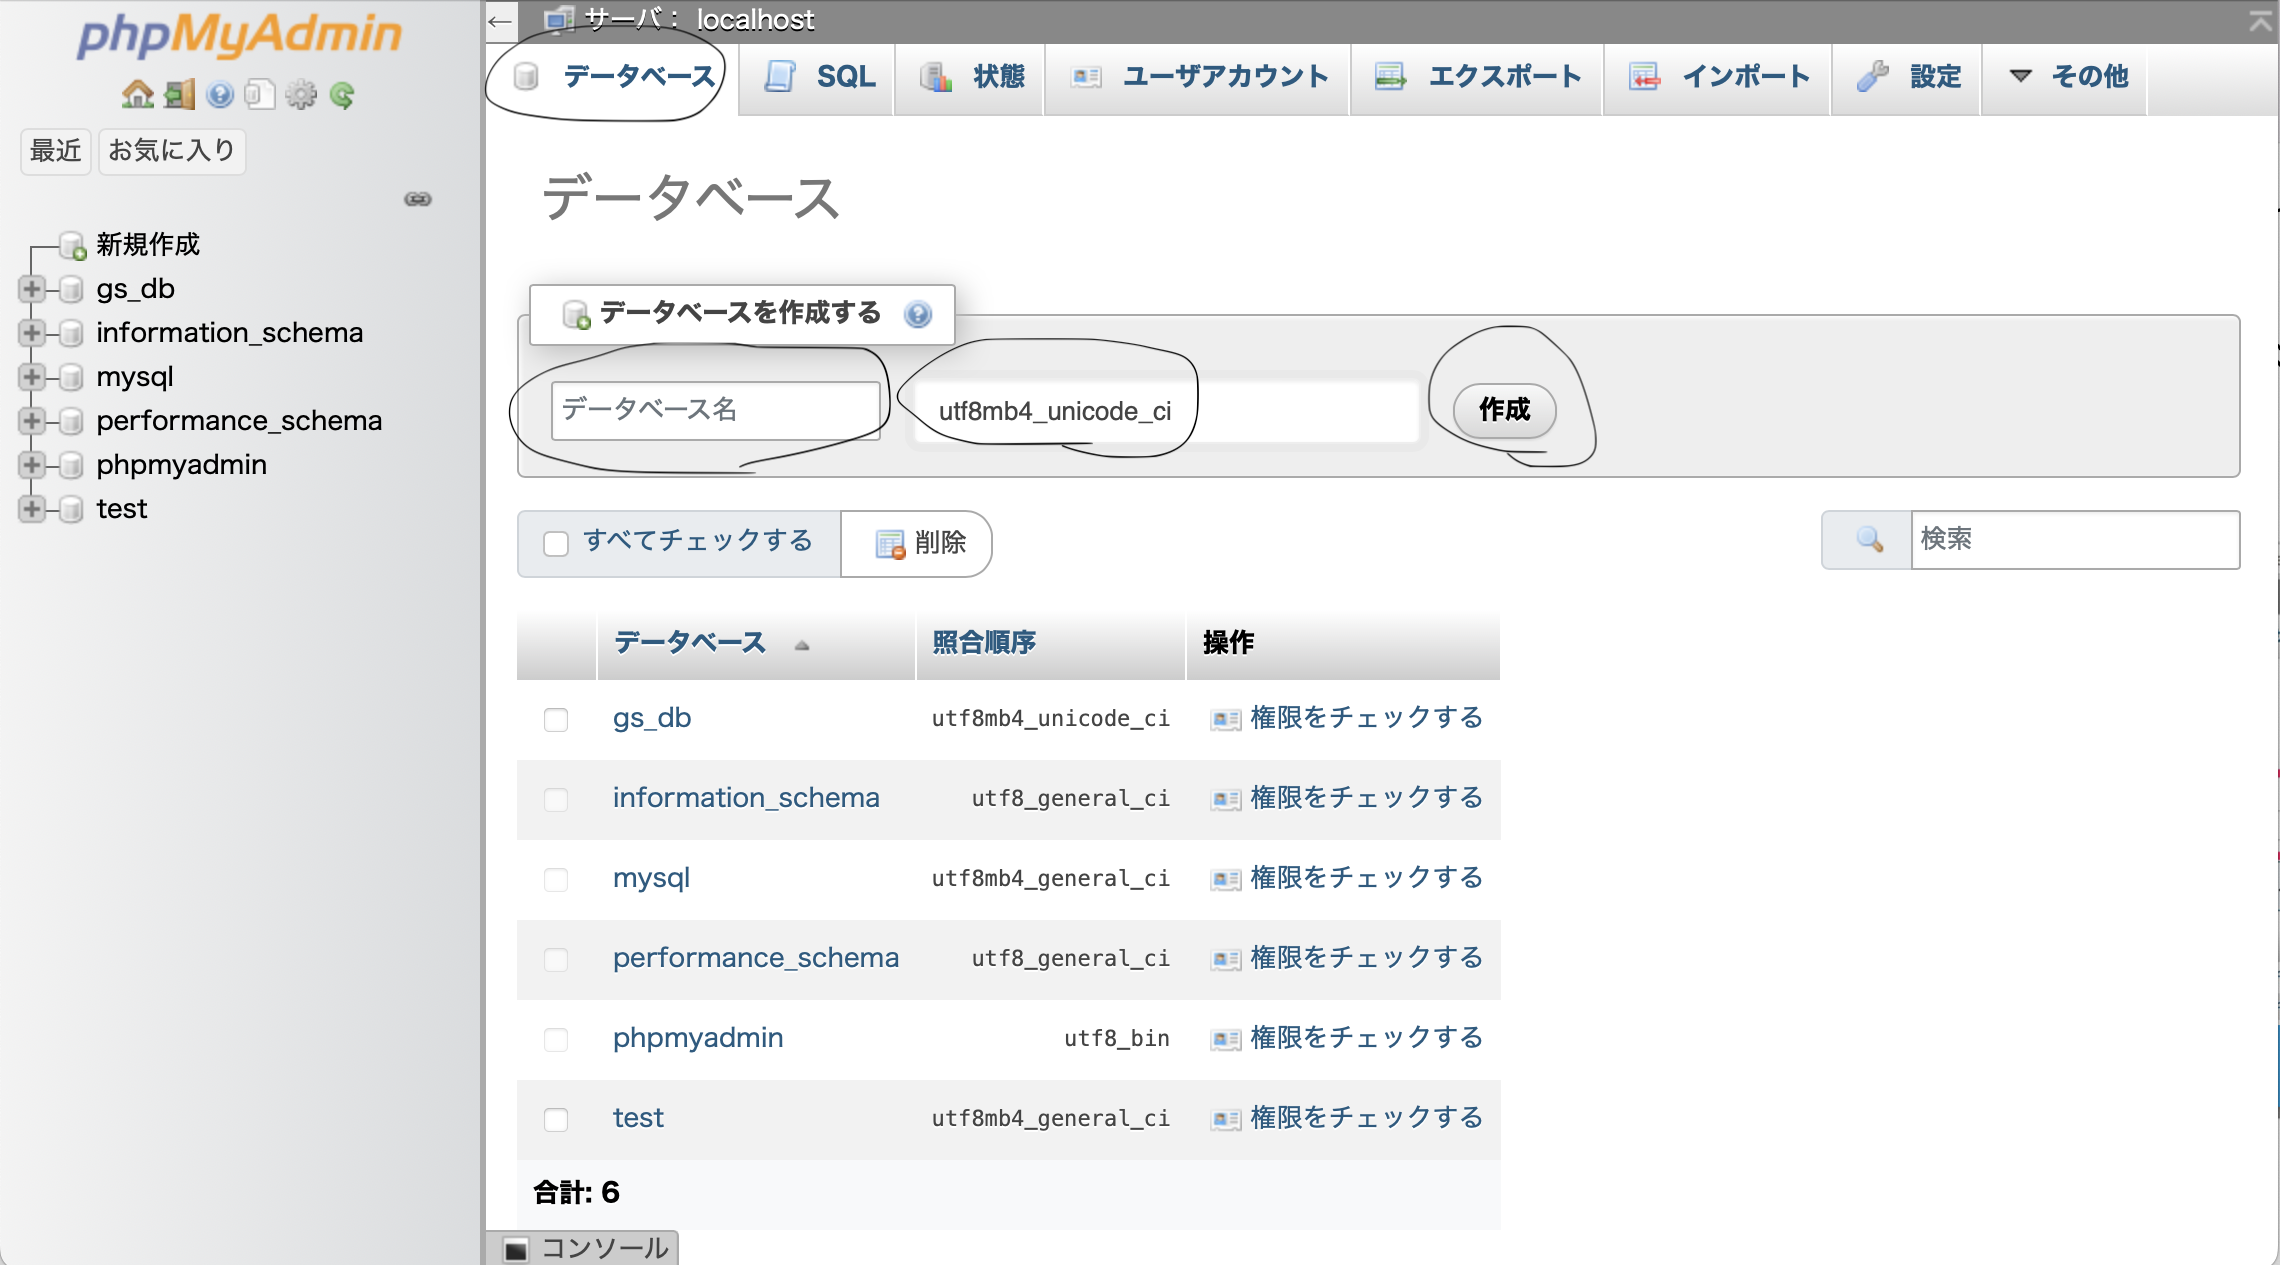This screenshot has height=1265, width=2280.
Task: Expand the mysql database tree node
Action: [x=31, y=377]
